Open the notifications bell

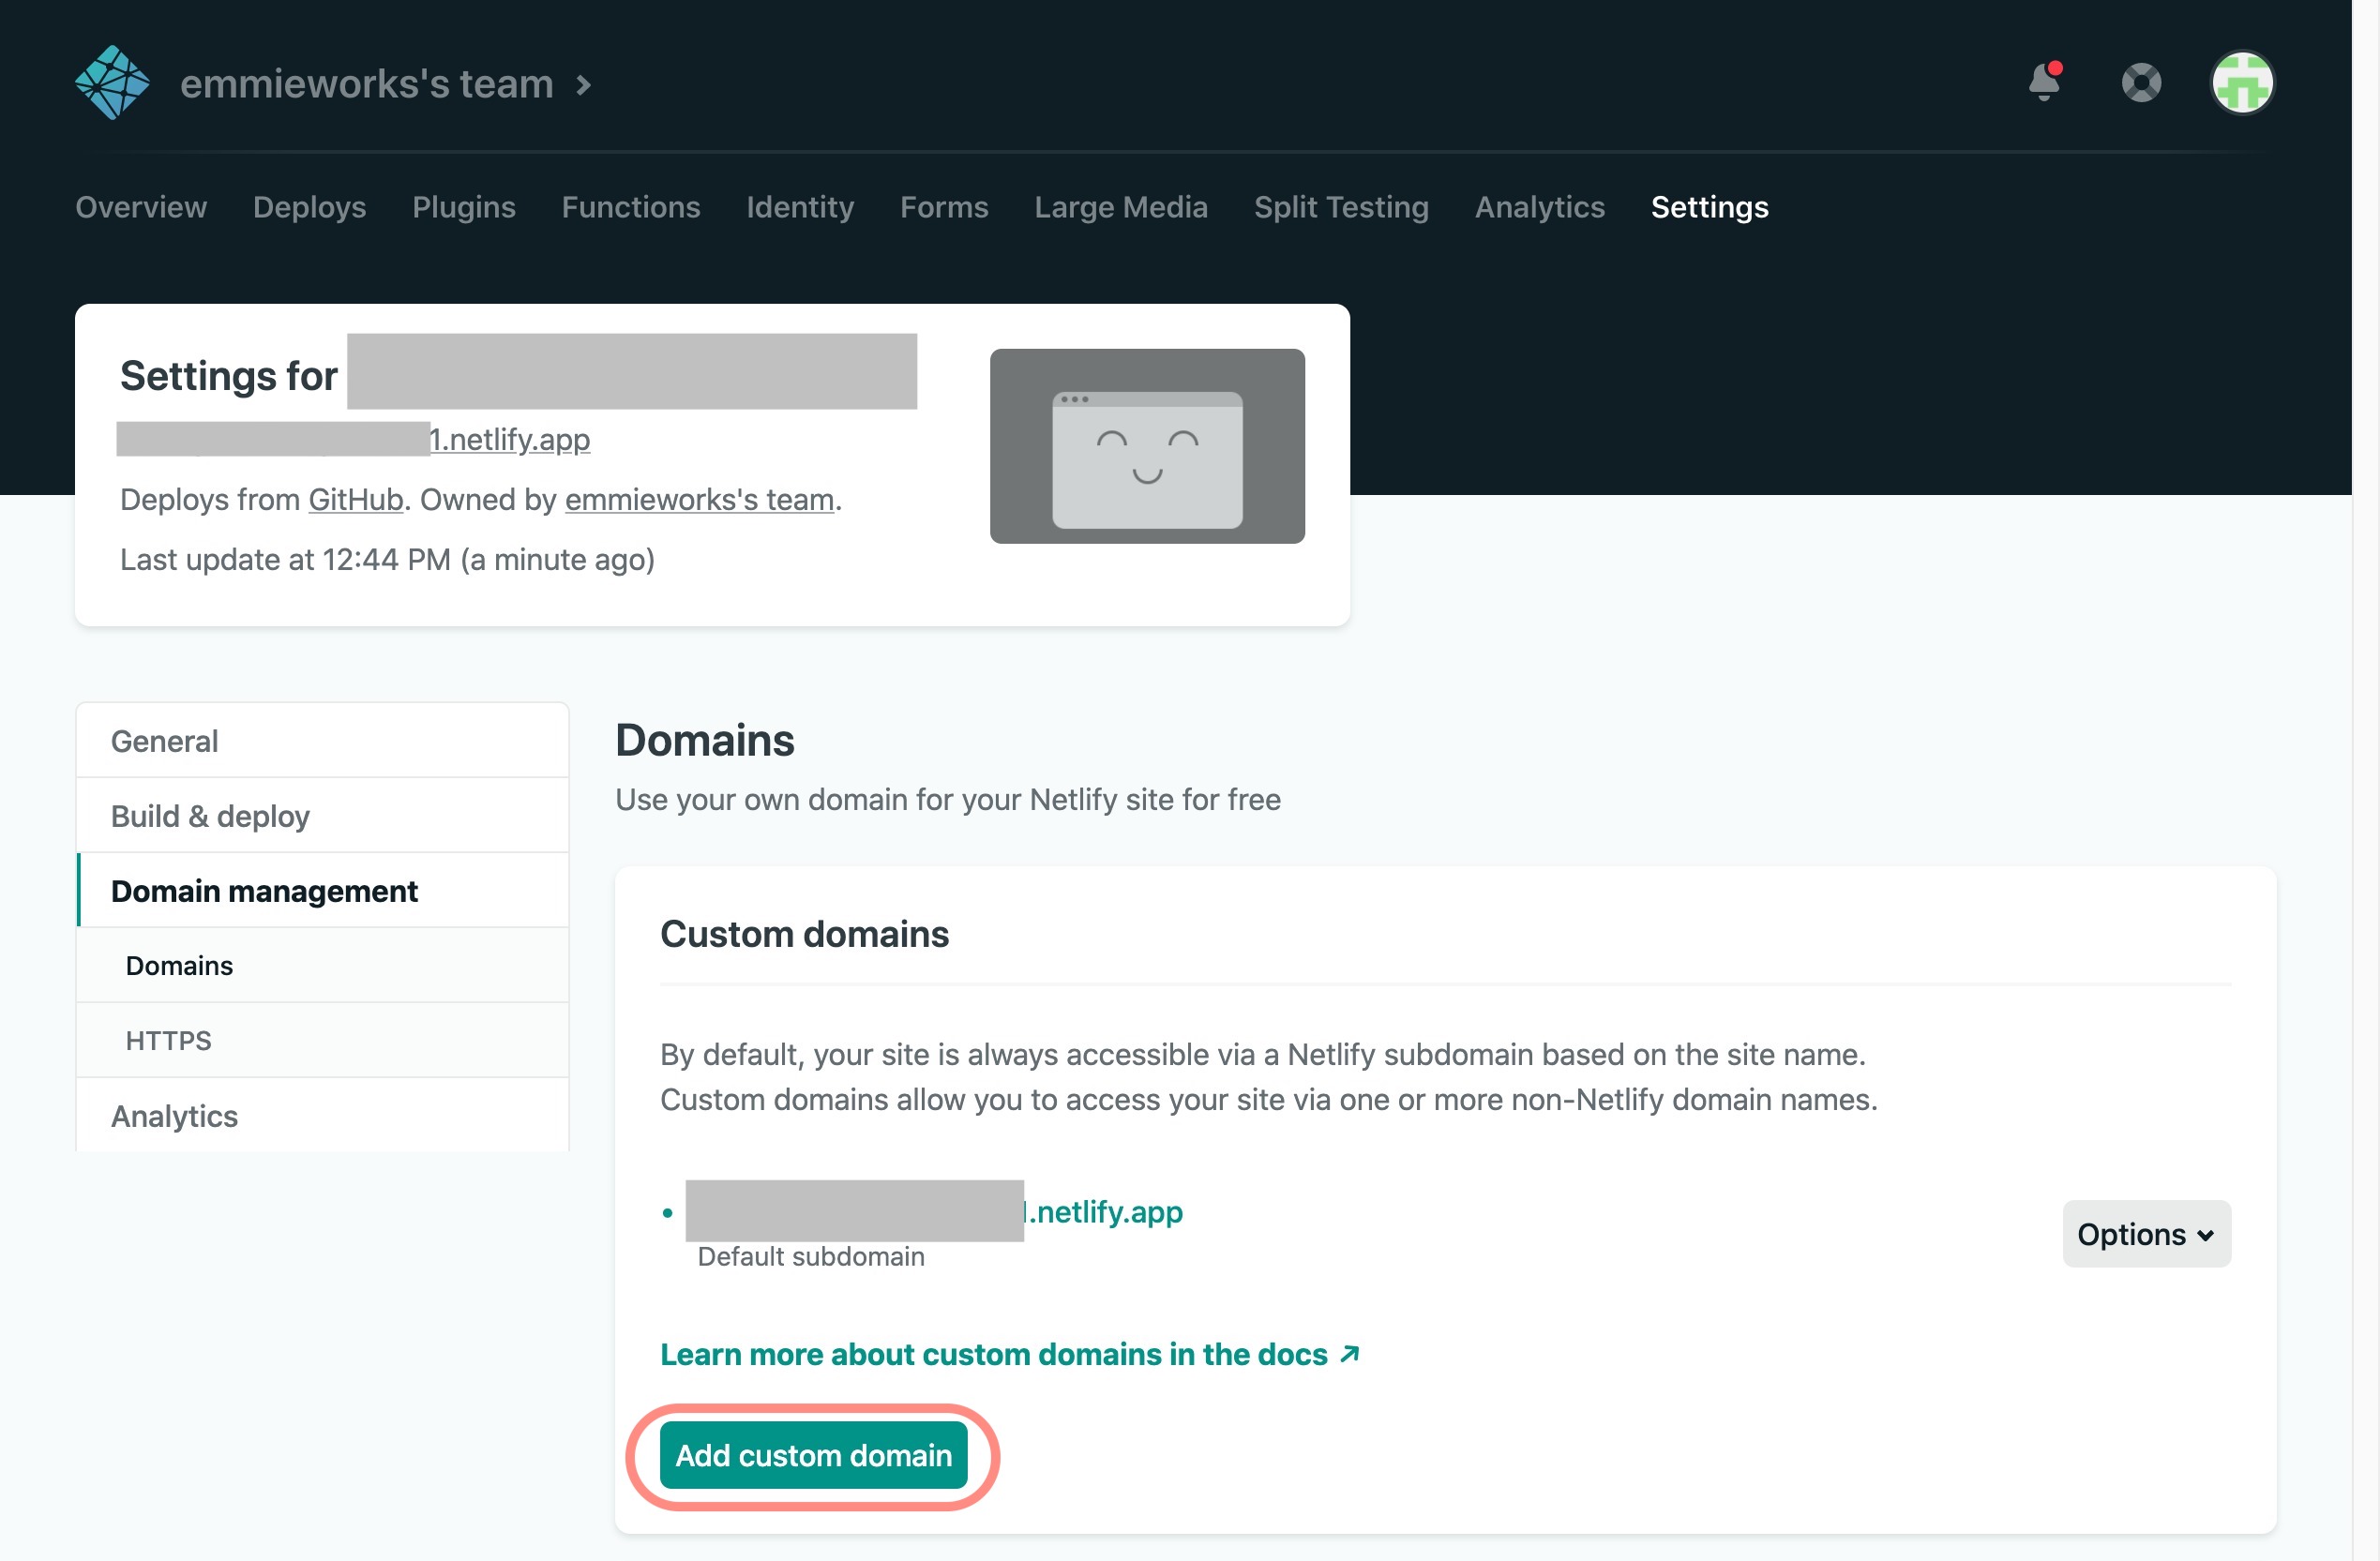[2045, 82]
